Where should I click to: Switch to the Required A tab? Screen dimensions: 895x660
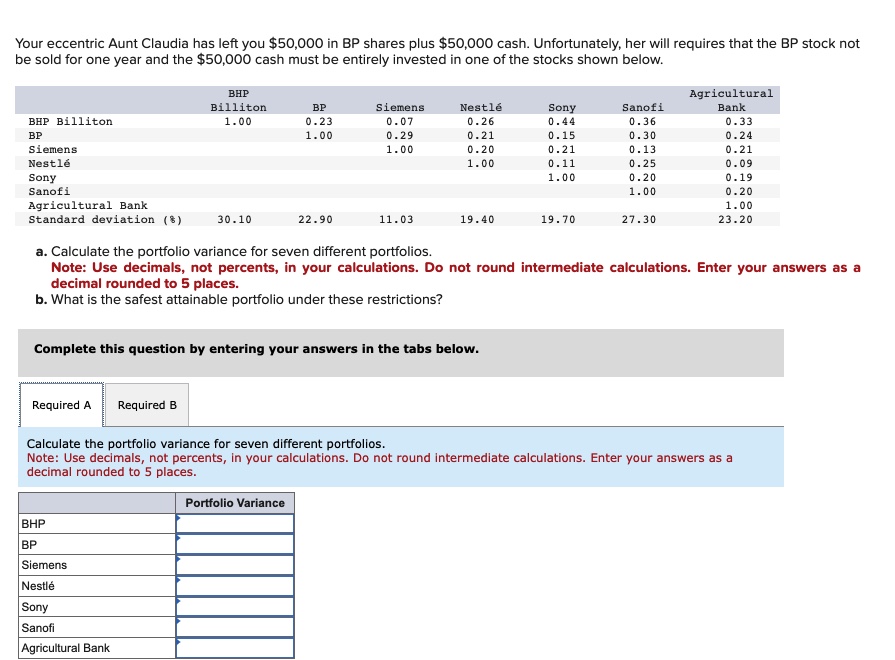(61, 405)
